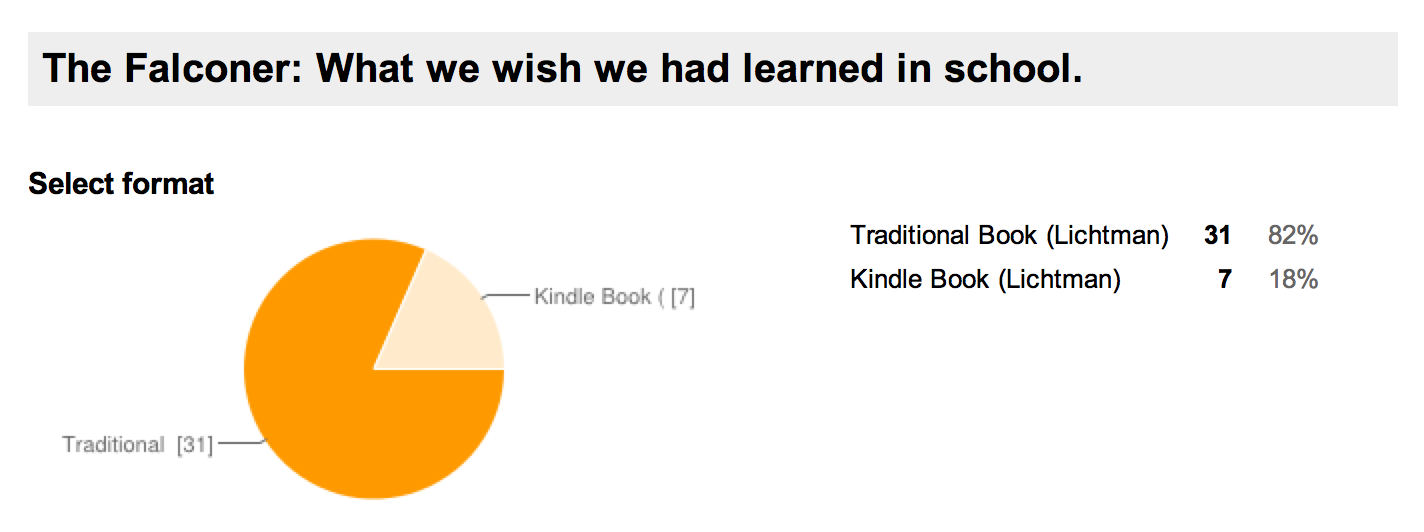The image size is (1424, 532).
Task: Click the 18% percentage value
Action: coord(1293,279)
